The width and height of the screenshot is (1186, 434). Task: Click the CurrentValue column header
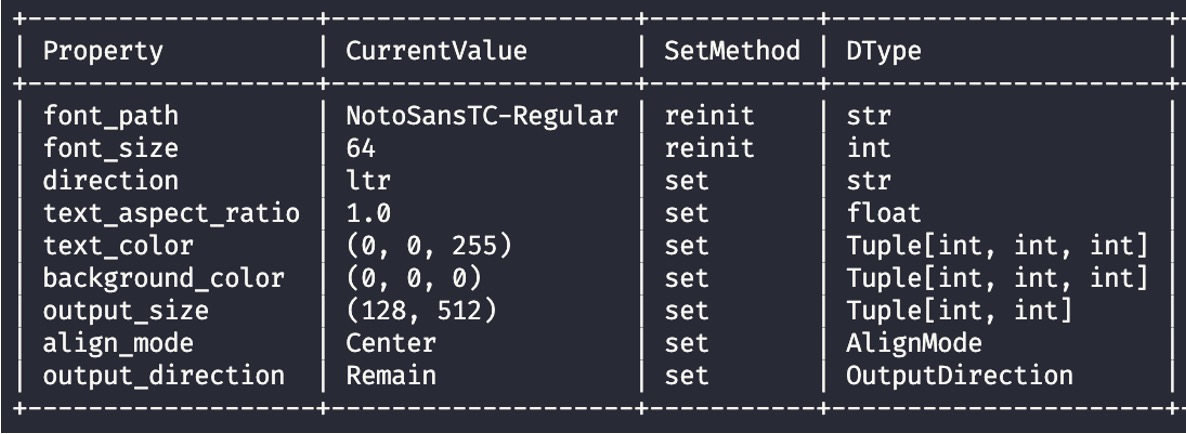coord(436,51)
